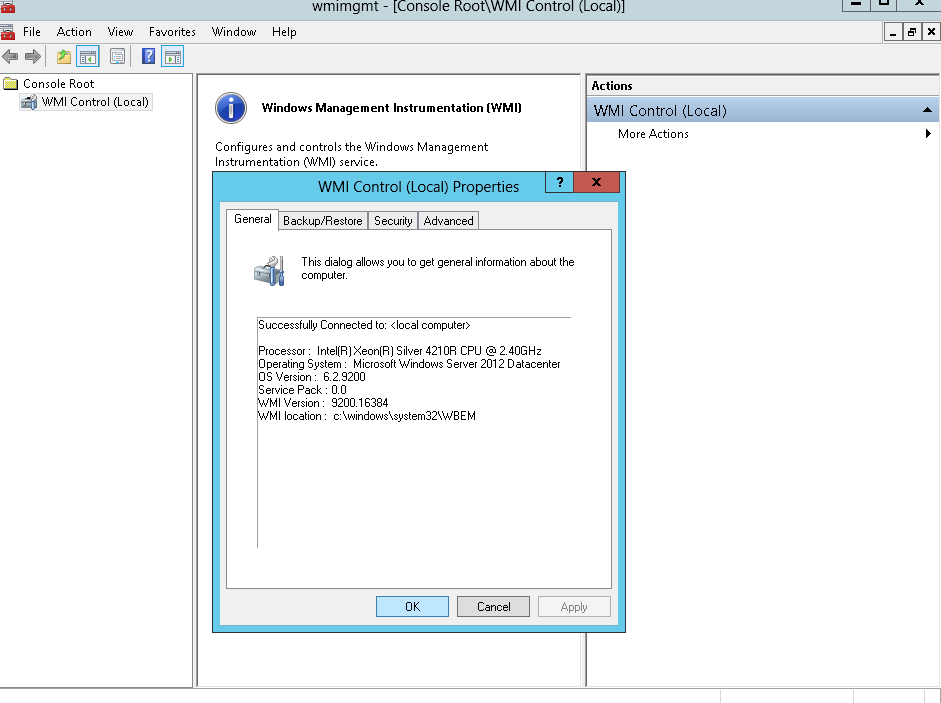Toggle the Show/Hide Action Pane icon
941x703 pixels.
(173, 57)
